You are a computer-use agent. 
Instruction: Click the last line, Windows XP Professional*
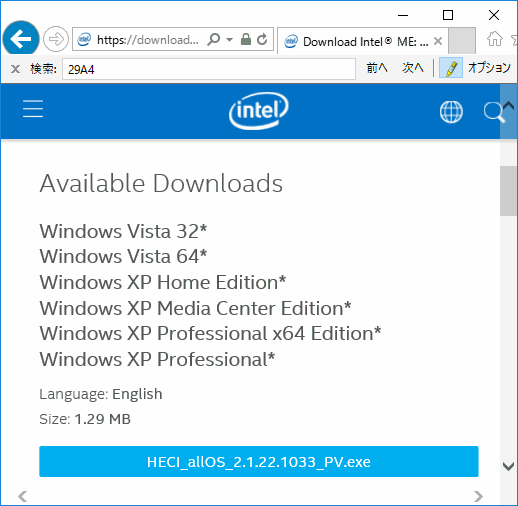[x=157, y=359]
